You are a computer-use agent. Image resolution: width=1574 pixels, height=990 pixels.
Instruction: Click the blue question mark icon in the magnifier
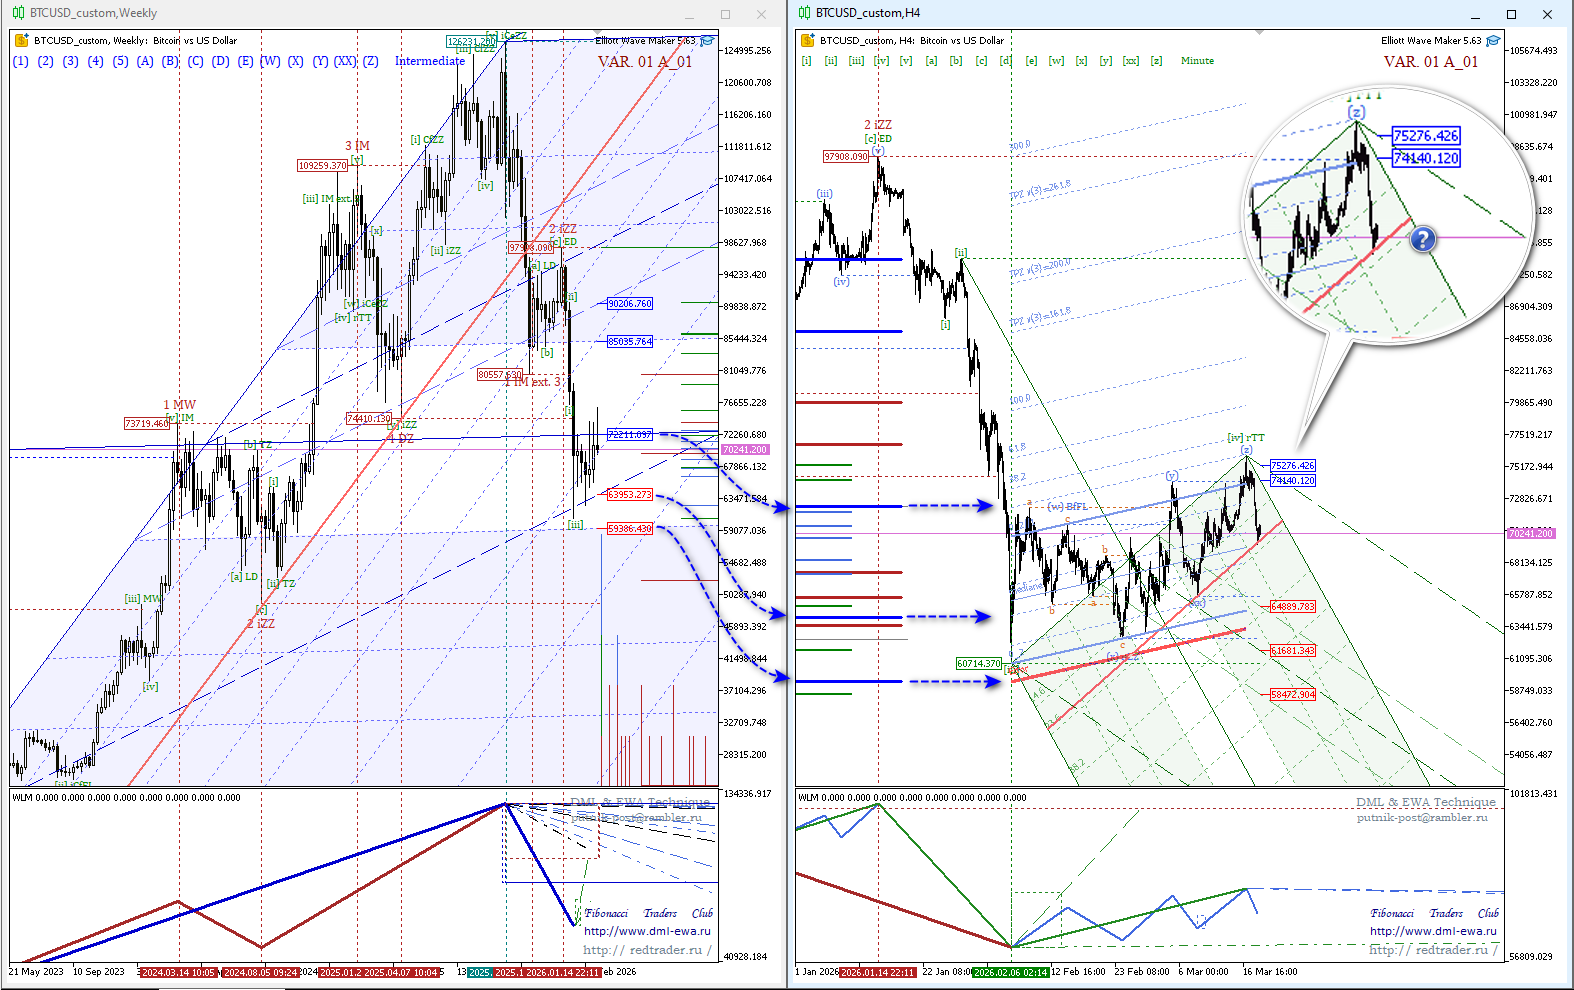(x=1422, y=239)
